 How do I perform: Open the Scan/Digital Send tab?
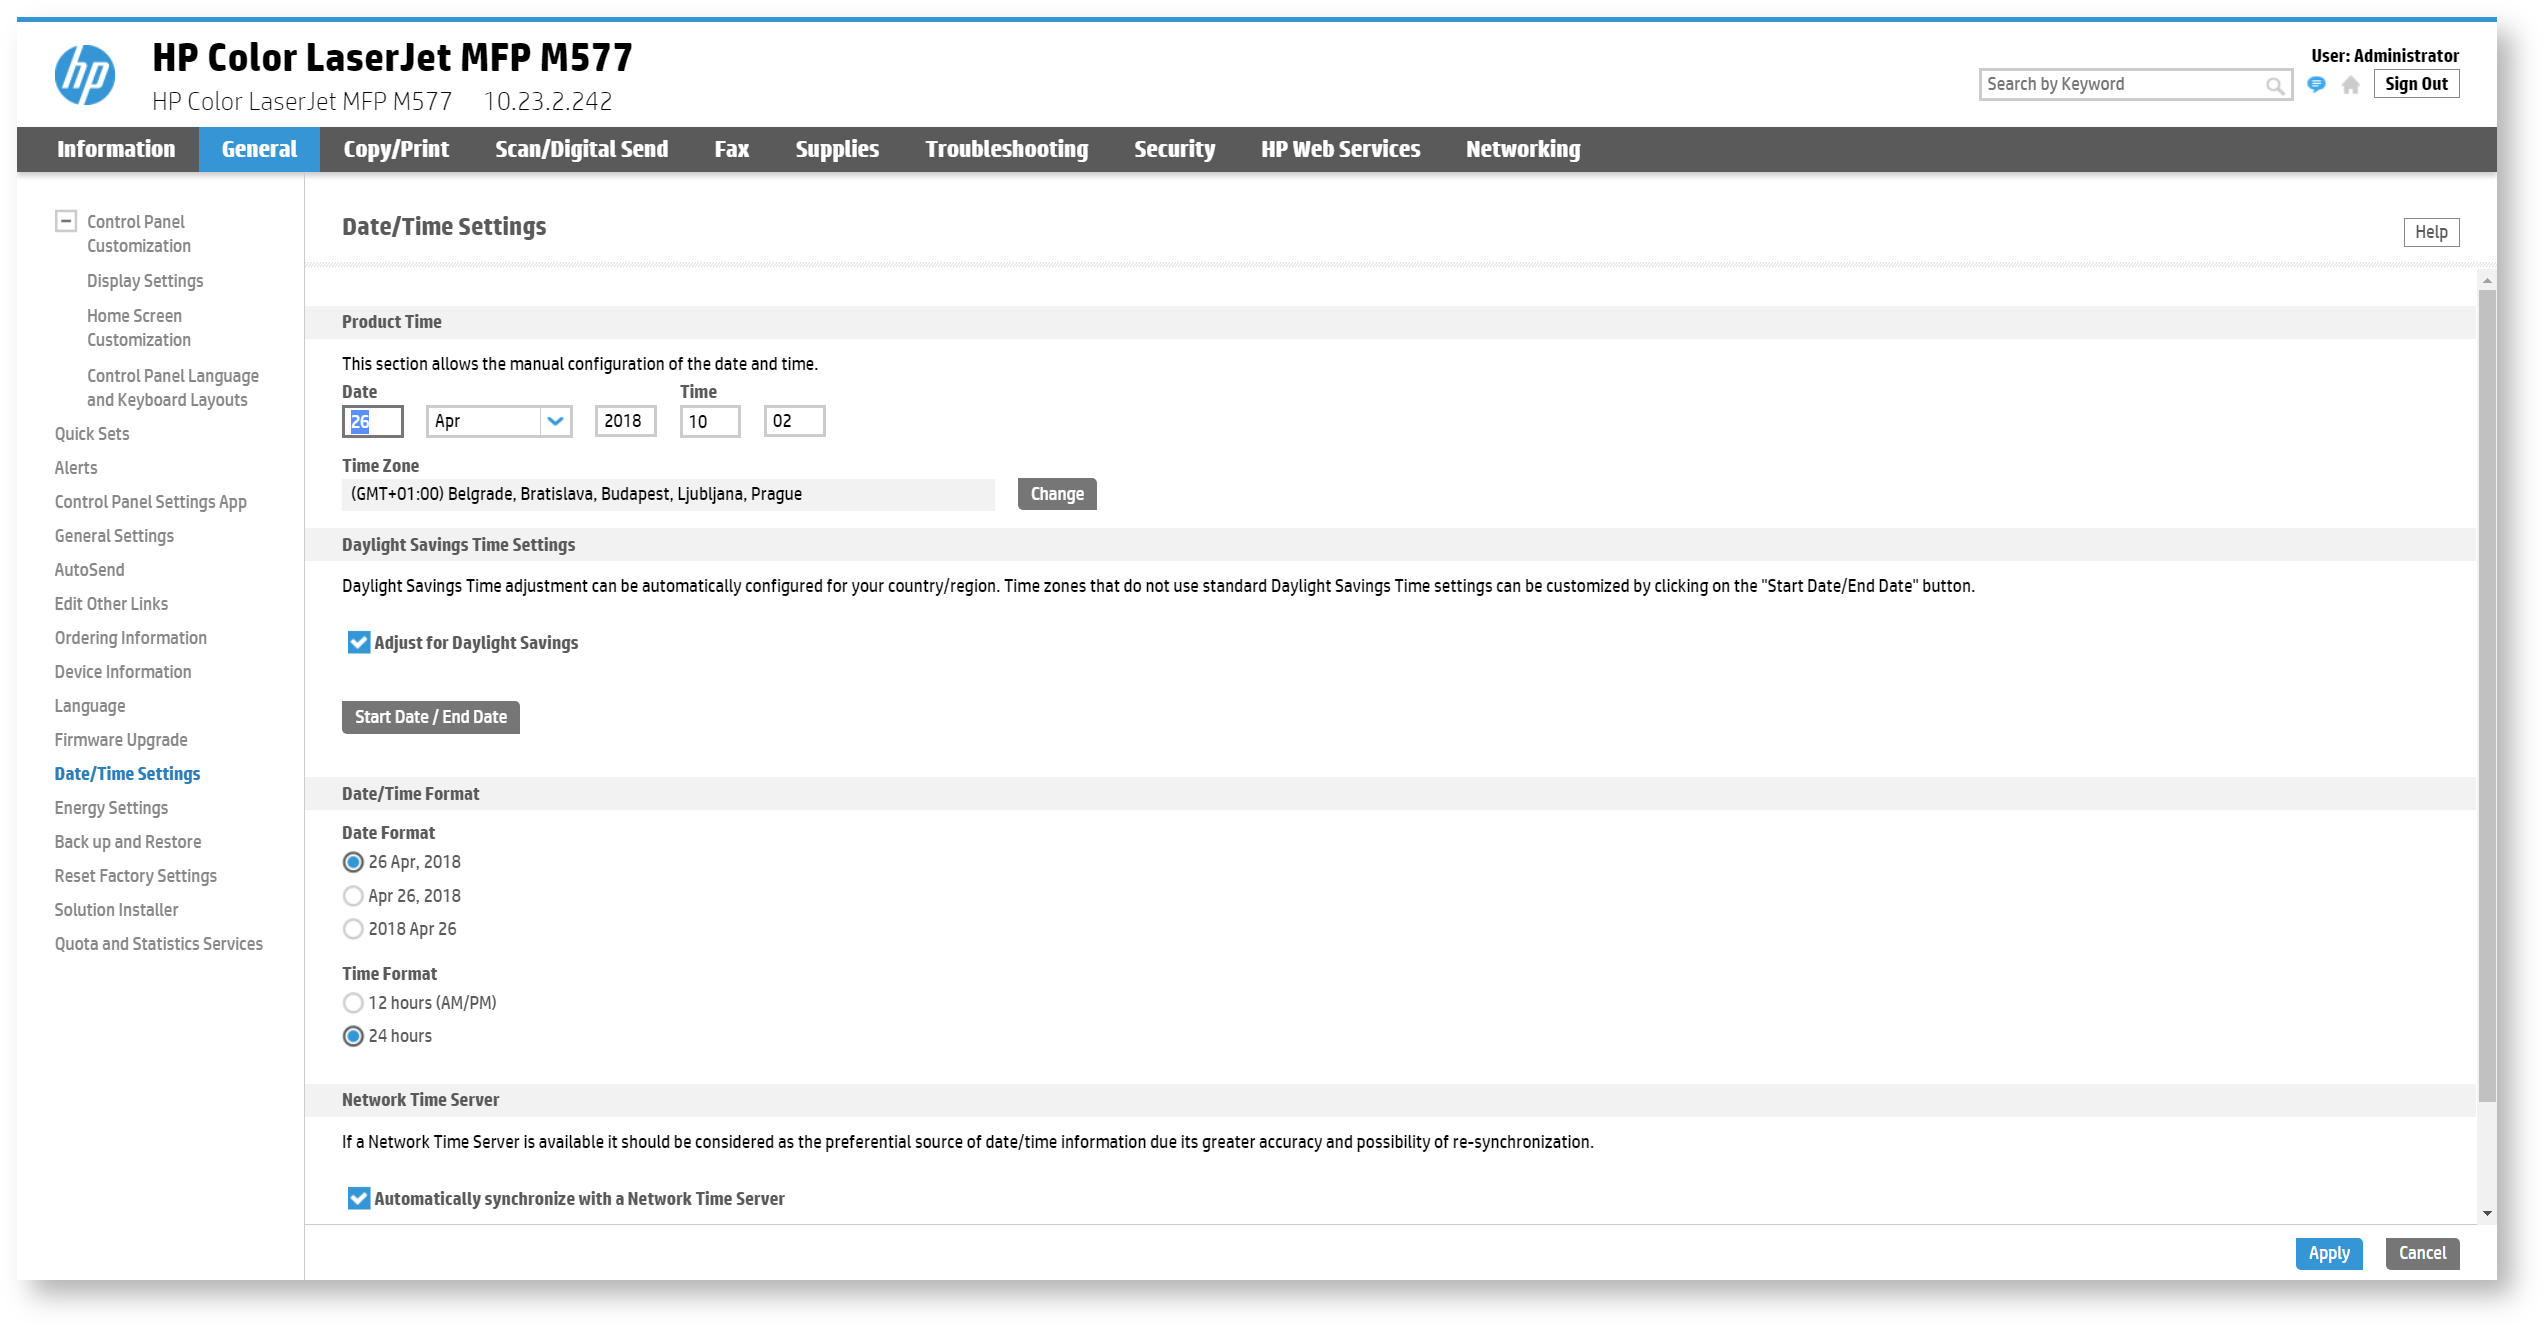[581, 150]
